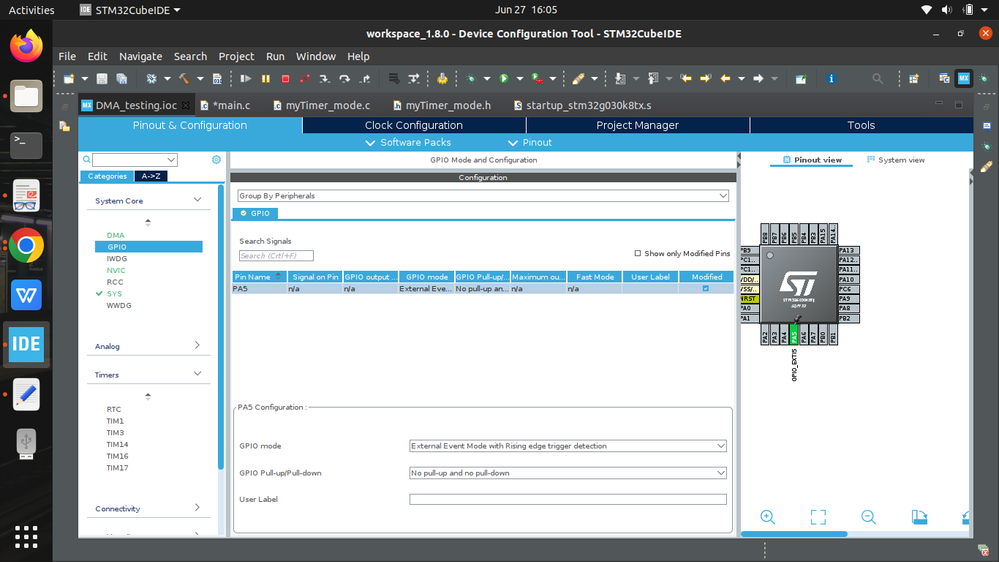Show applications grid in dock
The height and width of the screenshot is (562, 999).
[x=26, y=537]
